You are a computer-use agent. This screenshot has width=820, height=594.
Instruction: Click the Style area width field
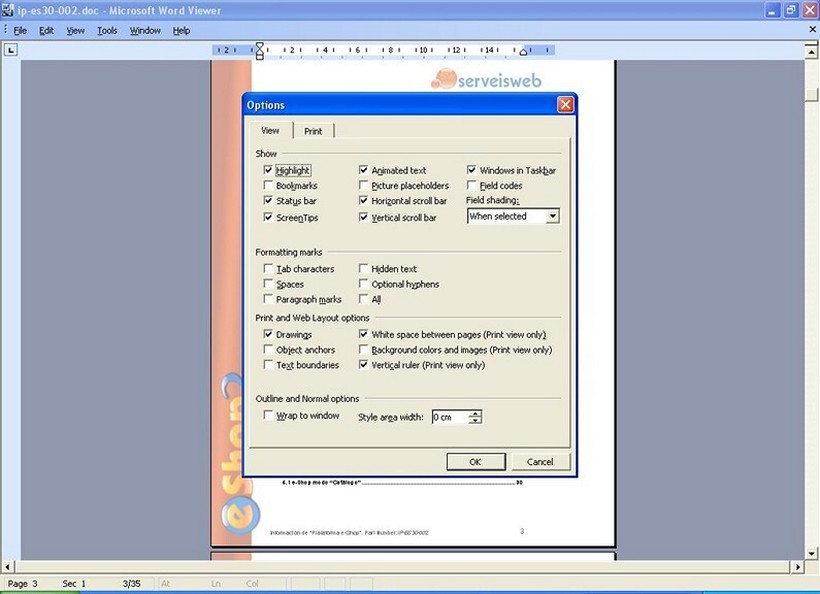450,417
